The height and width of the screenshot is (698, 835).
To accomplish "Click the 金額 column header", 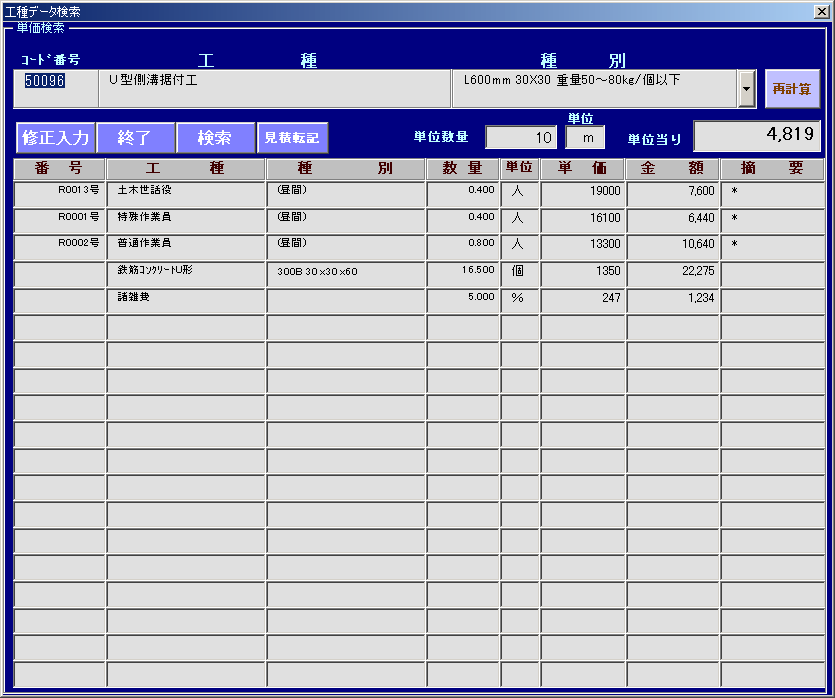I will (x=673, y=168).
